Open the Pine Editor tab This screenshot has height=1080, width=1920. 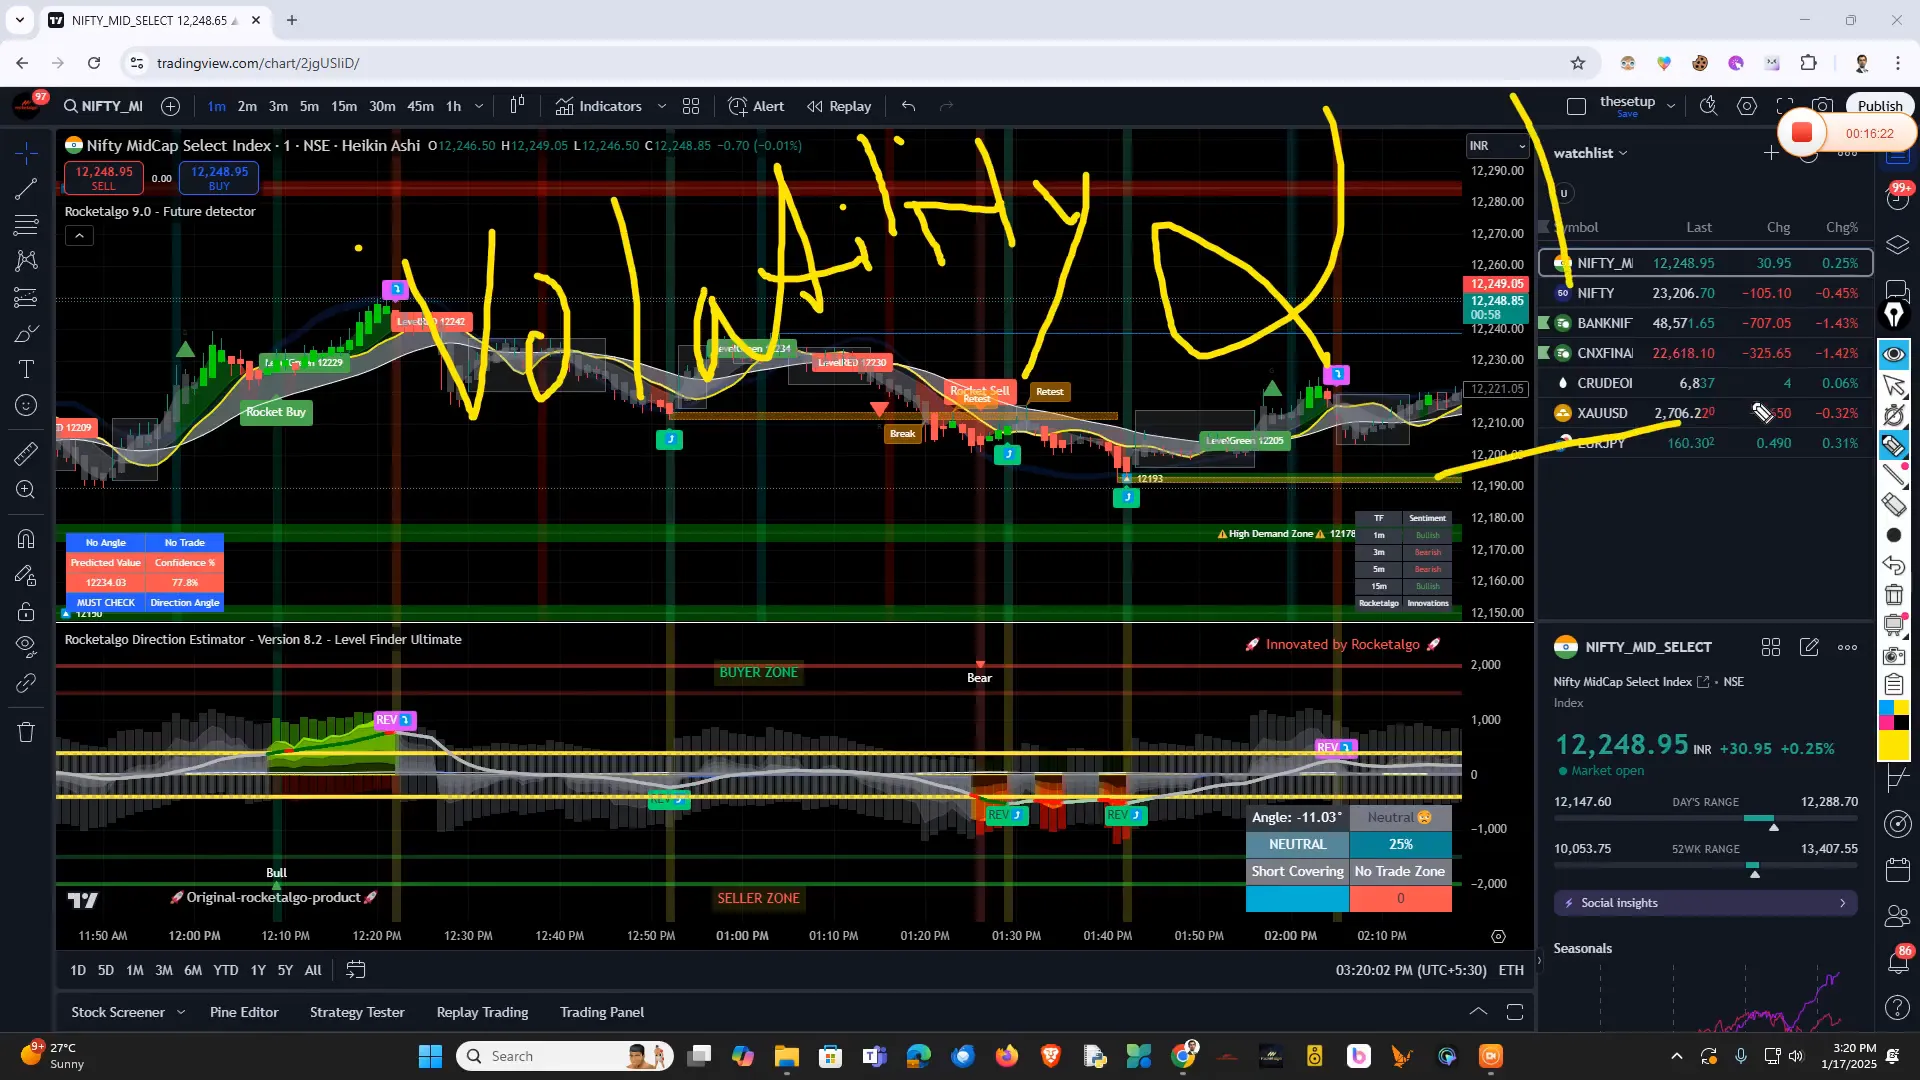[x=244, y=1012]
